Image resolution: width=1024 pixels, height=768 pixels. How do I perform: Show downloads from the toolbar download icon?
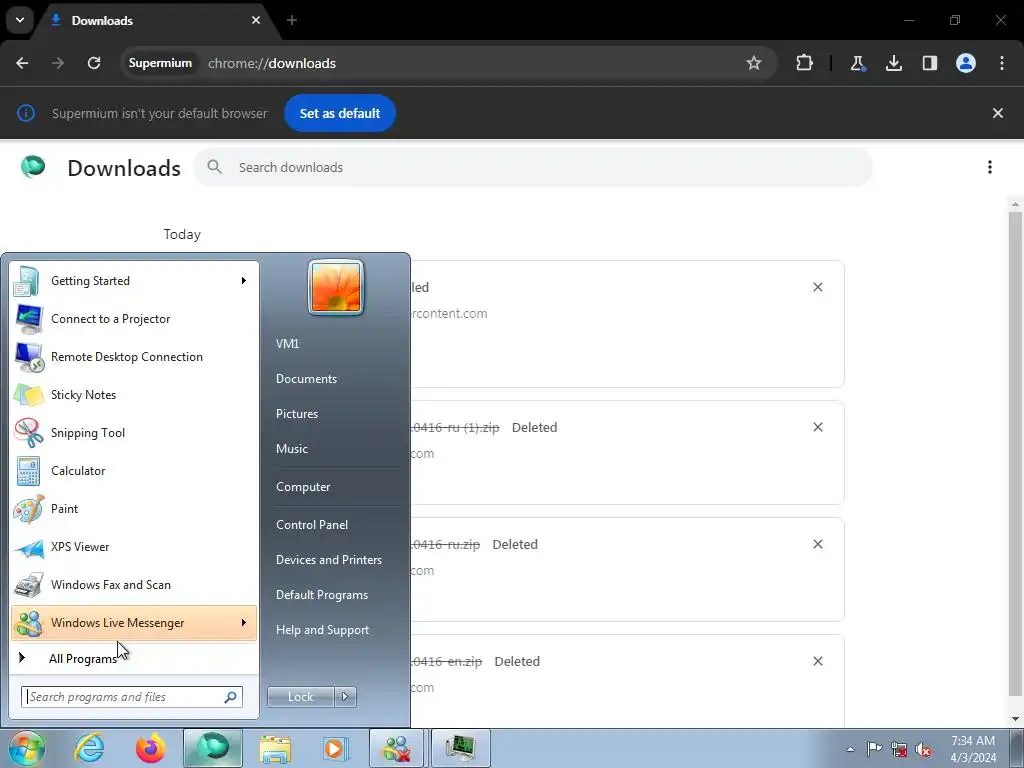[x=893, y=63]
